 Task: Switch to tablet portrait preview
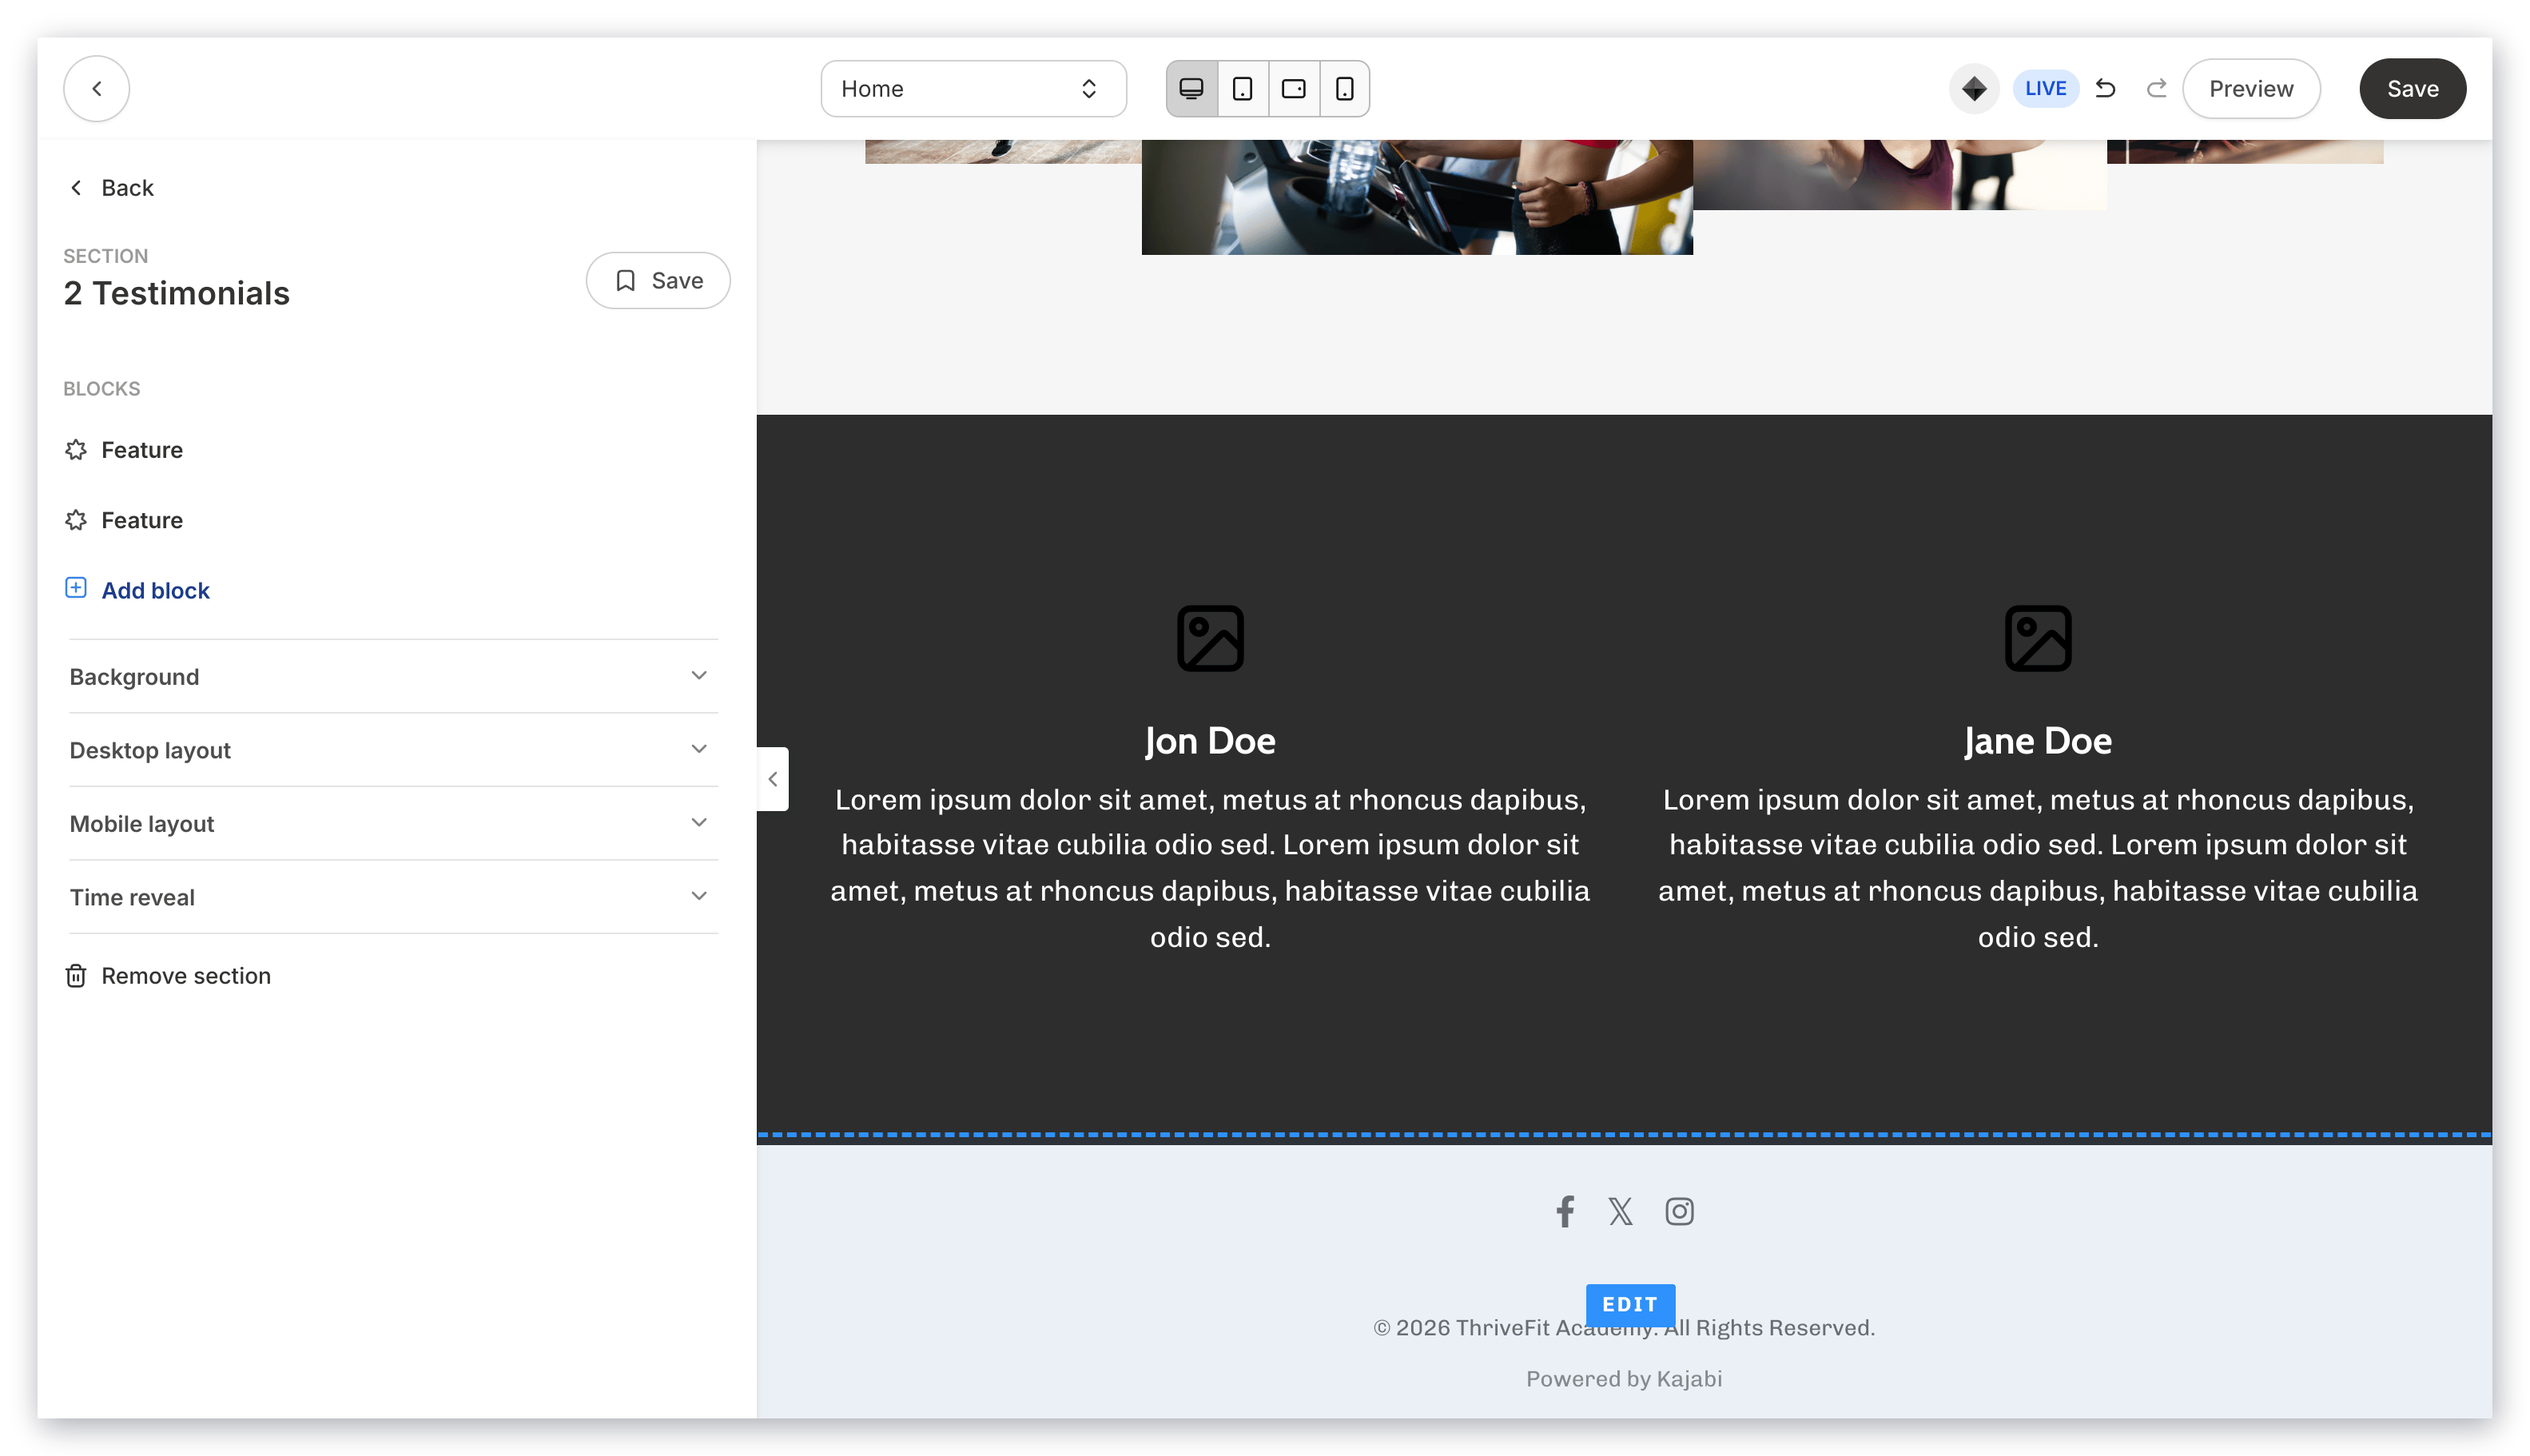[1242, 89]
